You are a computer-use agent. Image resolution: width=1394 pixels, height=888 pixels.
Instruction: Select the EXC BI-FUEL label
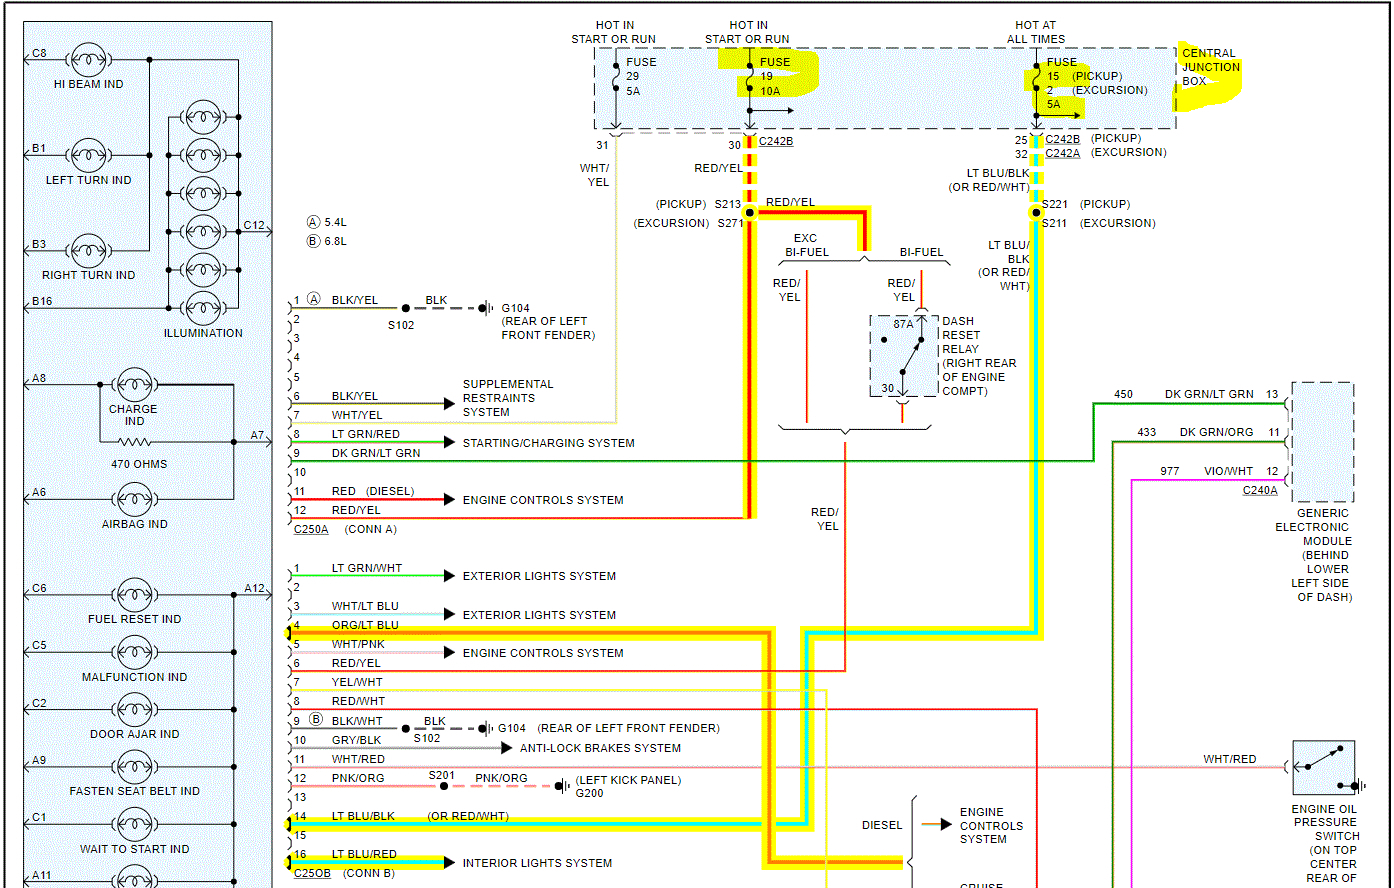(805, 245)
